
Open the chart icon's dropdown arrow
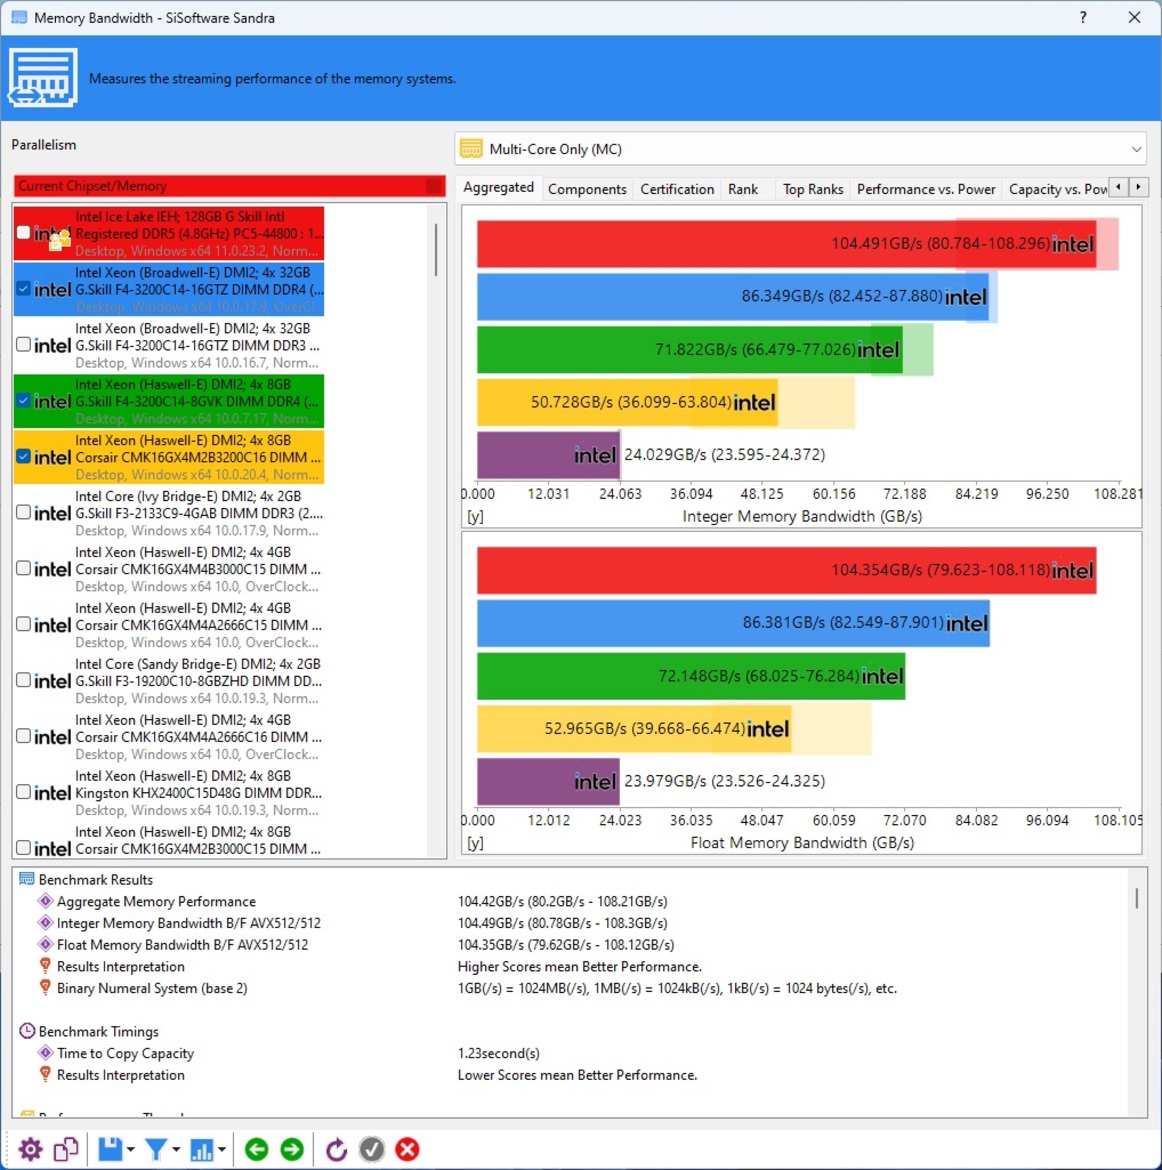pyautogui.click(x=222, y=1150)
